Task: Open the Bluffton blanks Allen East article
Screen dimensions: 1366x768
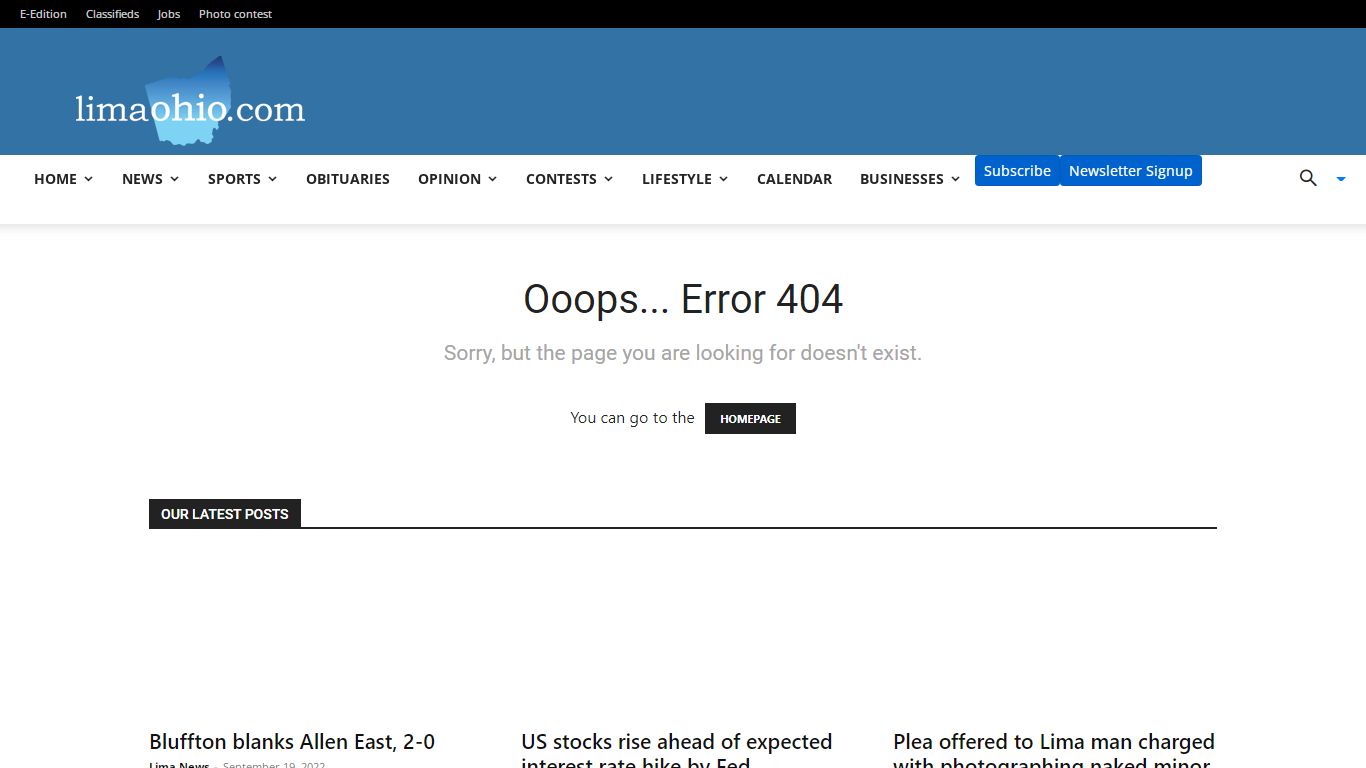Action: pos(292,742)
